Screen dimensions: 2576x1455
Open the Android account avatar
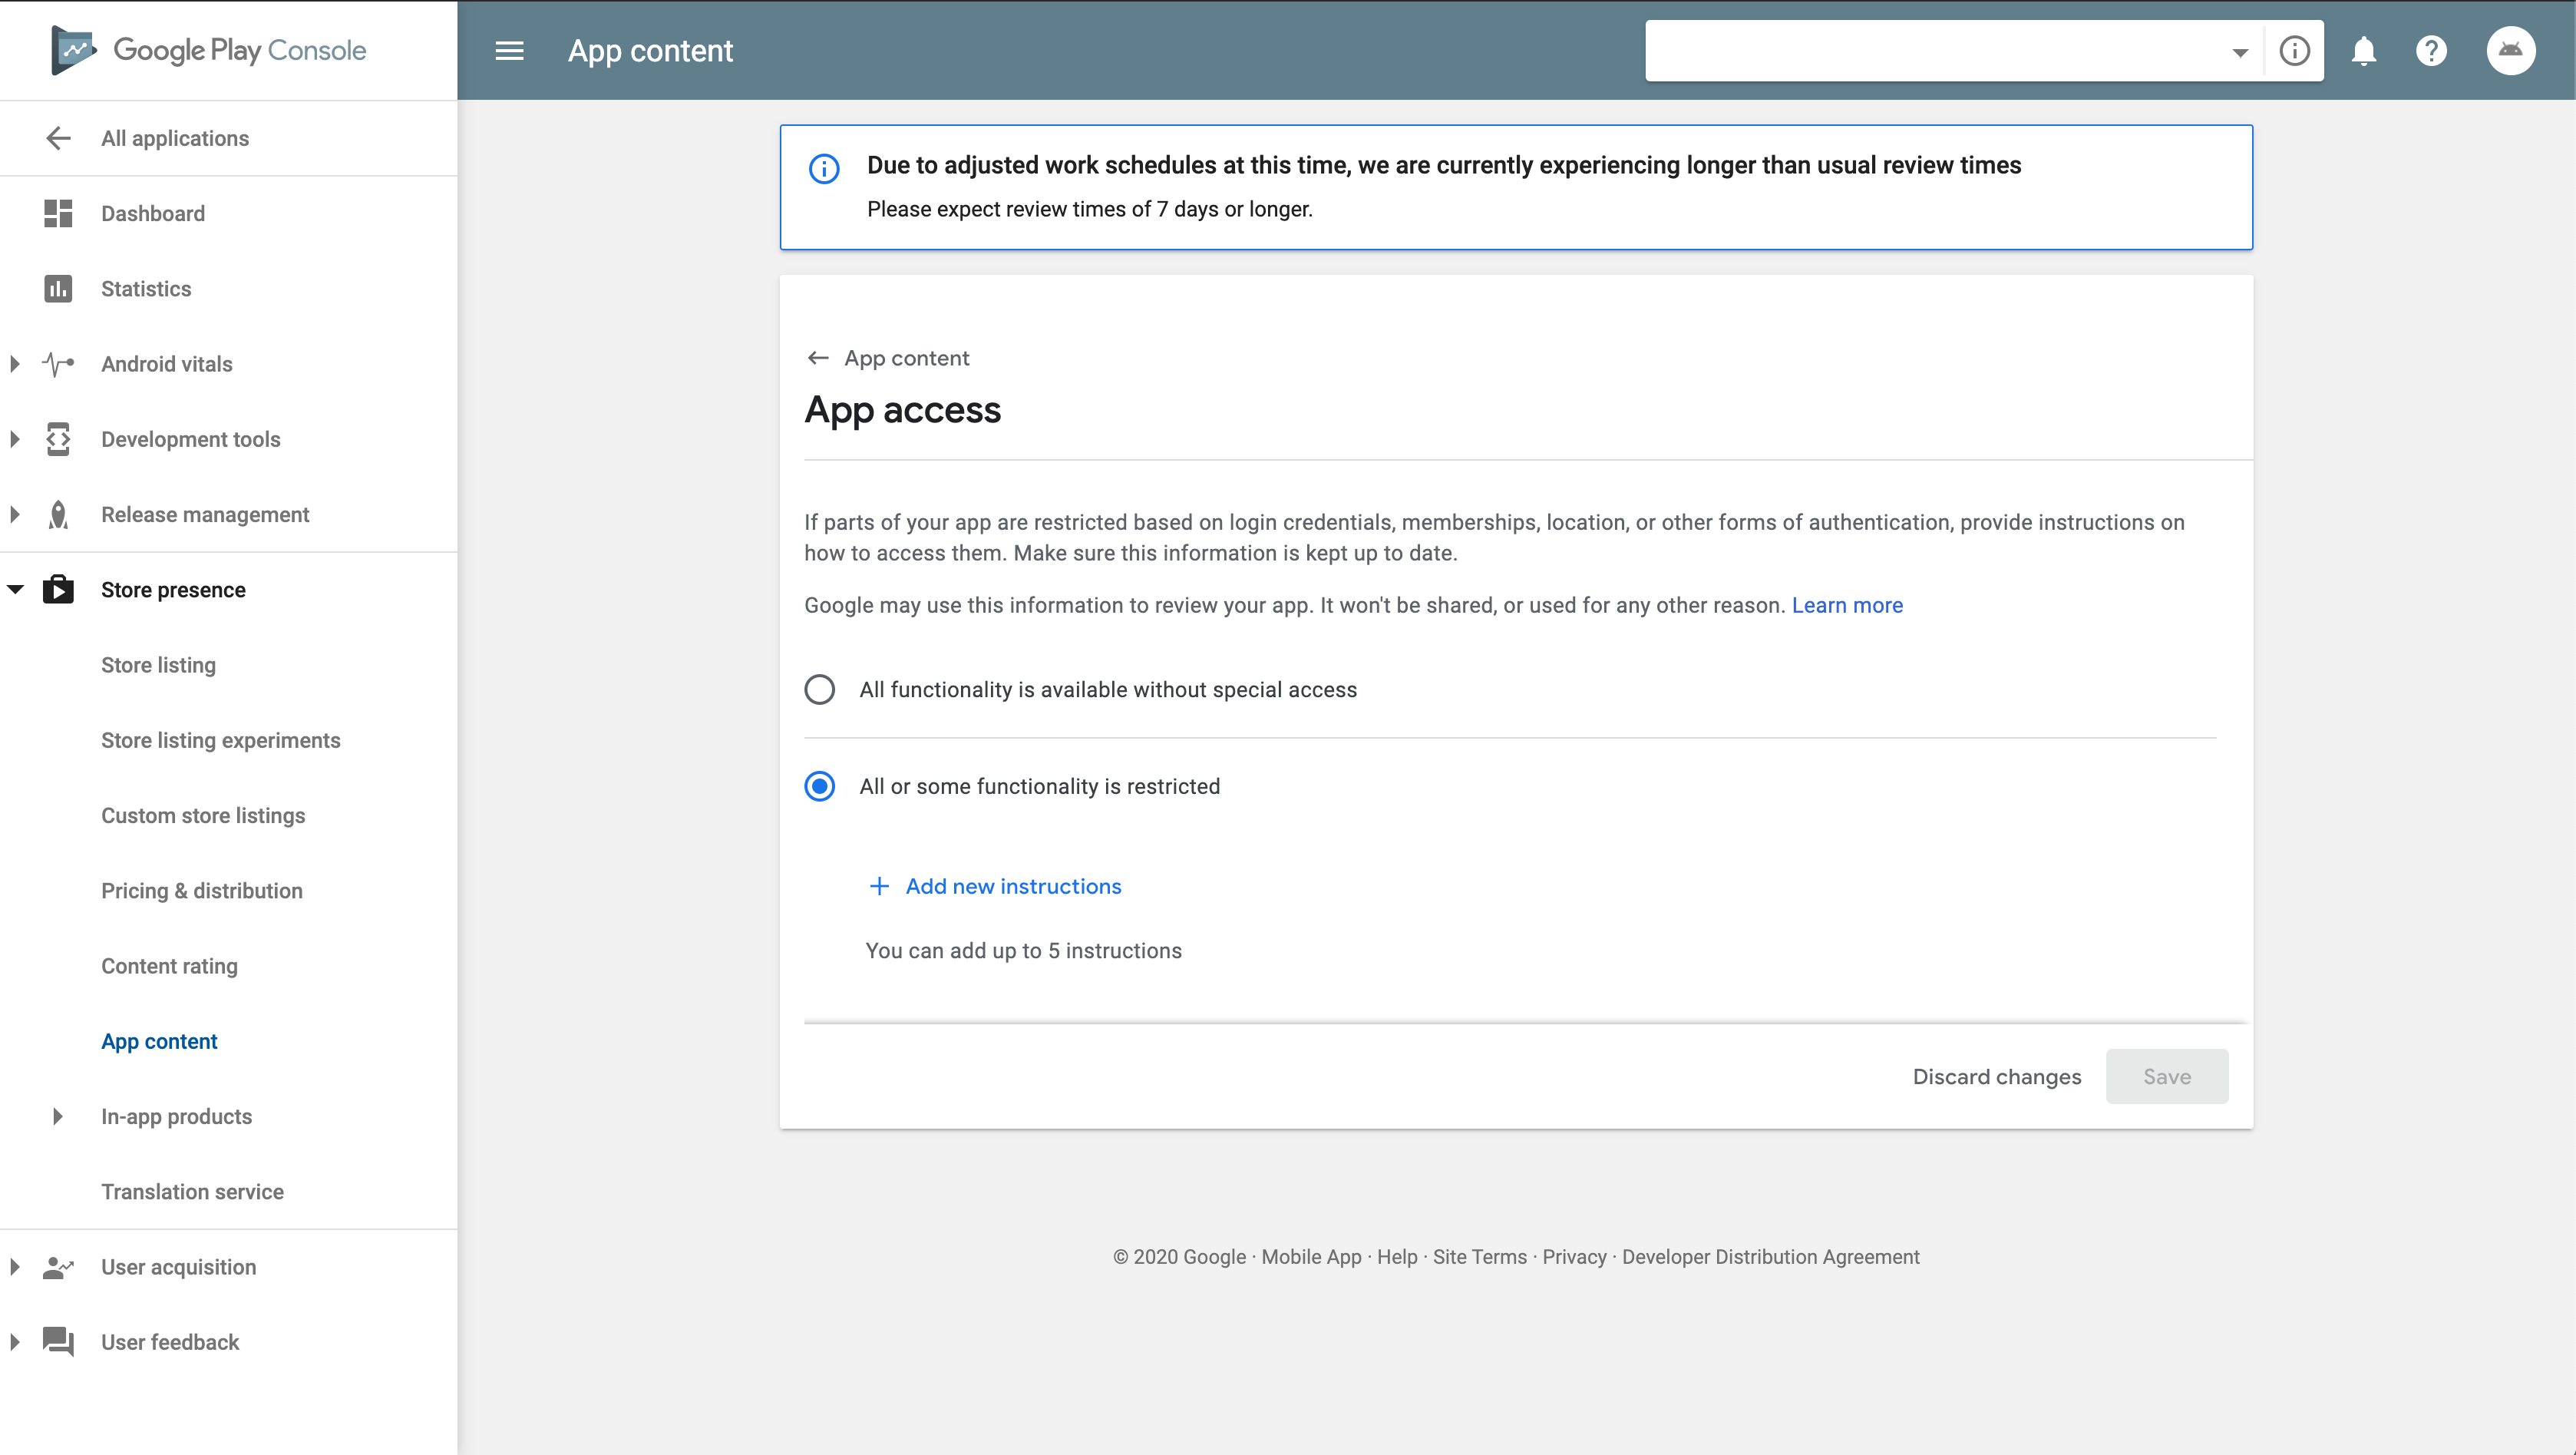tap(2510, 51)
